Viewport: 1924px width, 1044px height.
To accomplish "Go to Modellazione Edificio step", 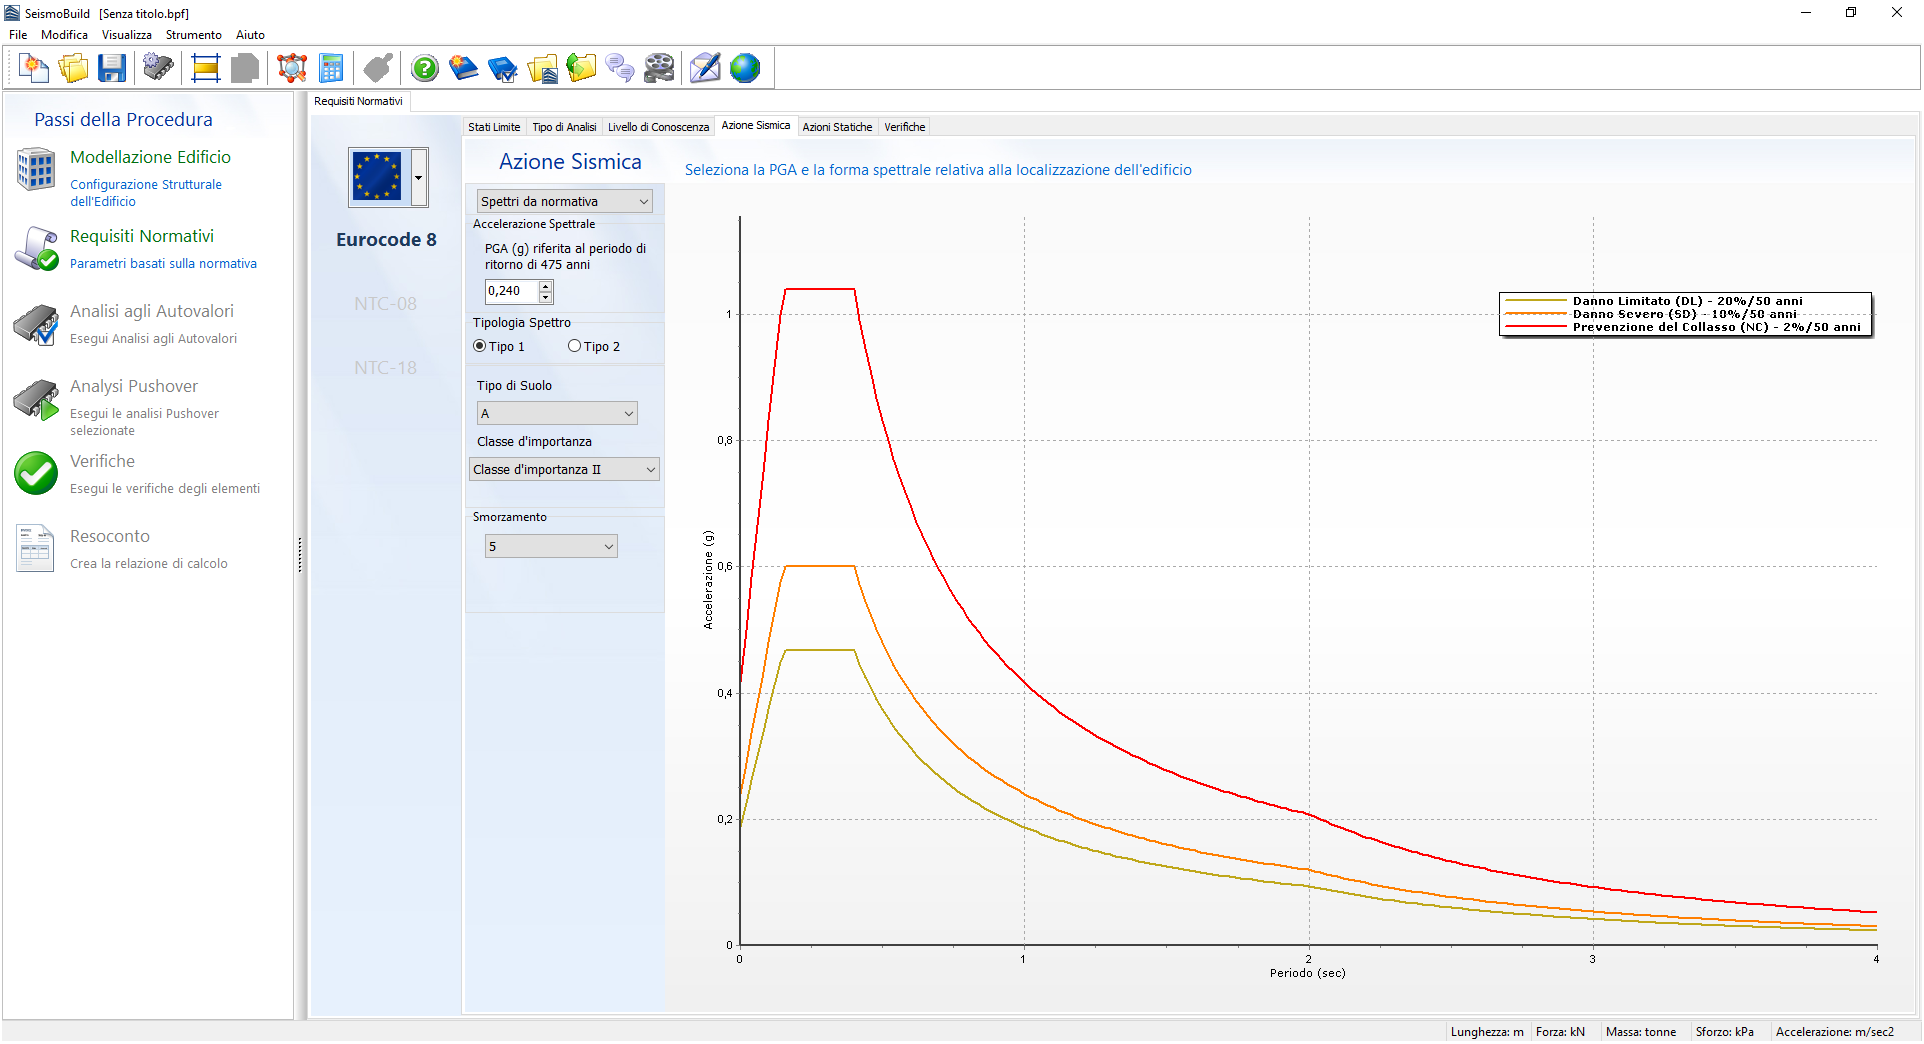I will [x=150, y=157].
